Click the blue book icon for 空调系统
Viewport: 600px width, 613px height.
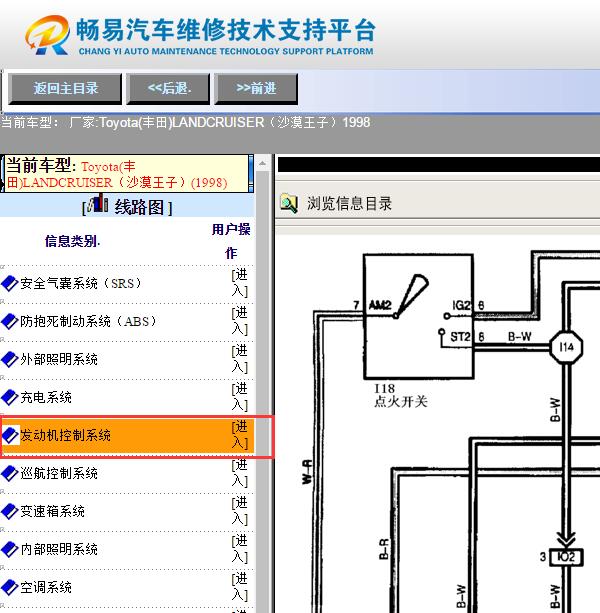tap(9, 587)
